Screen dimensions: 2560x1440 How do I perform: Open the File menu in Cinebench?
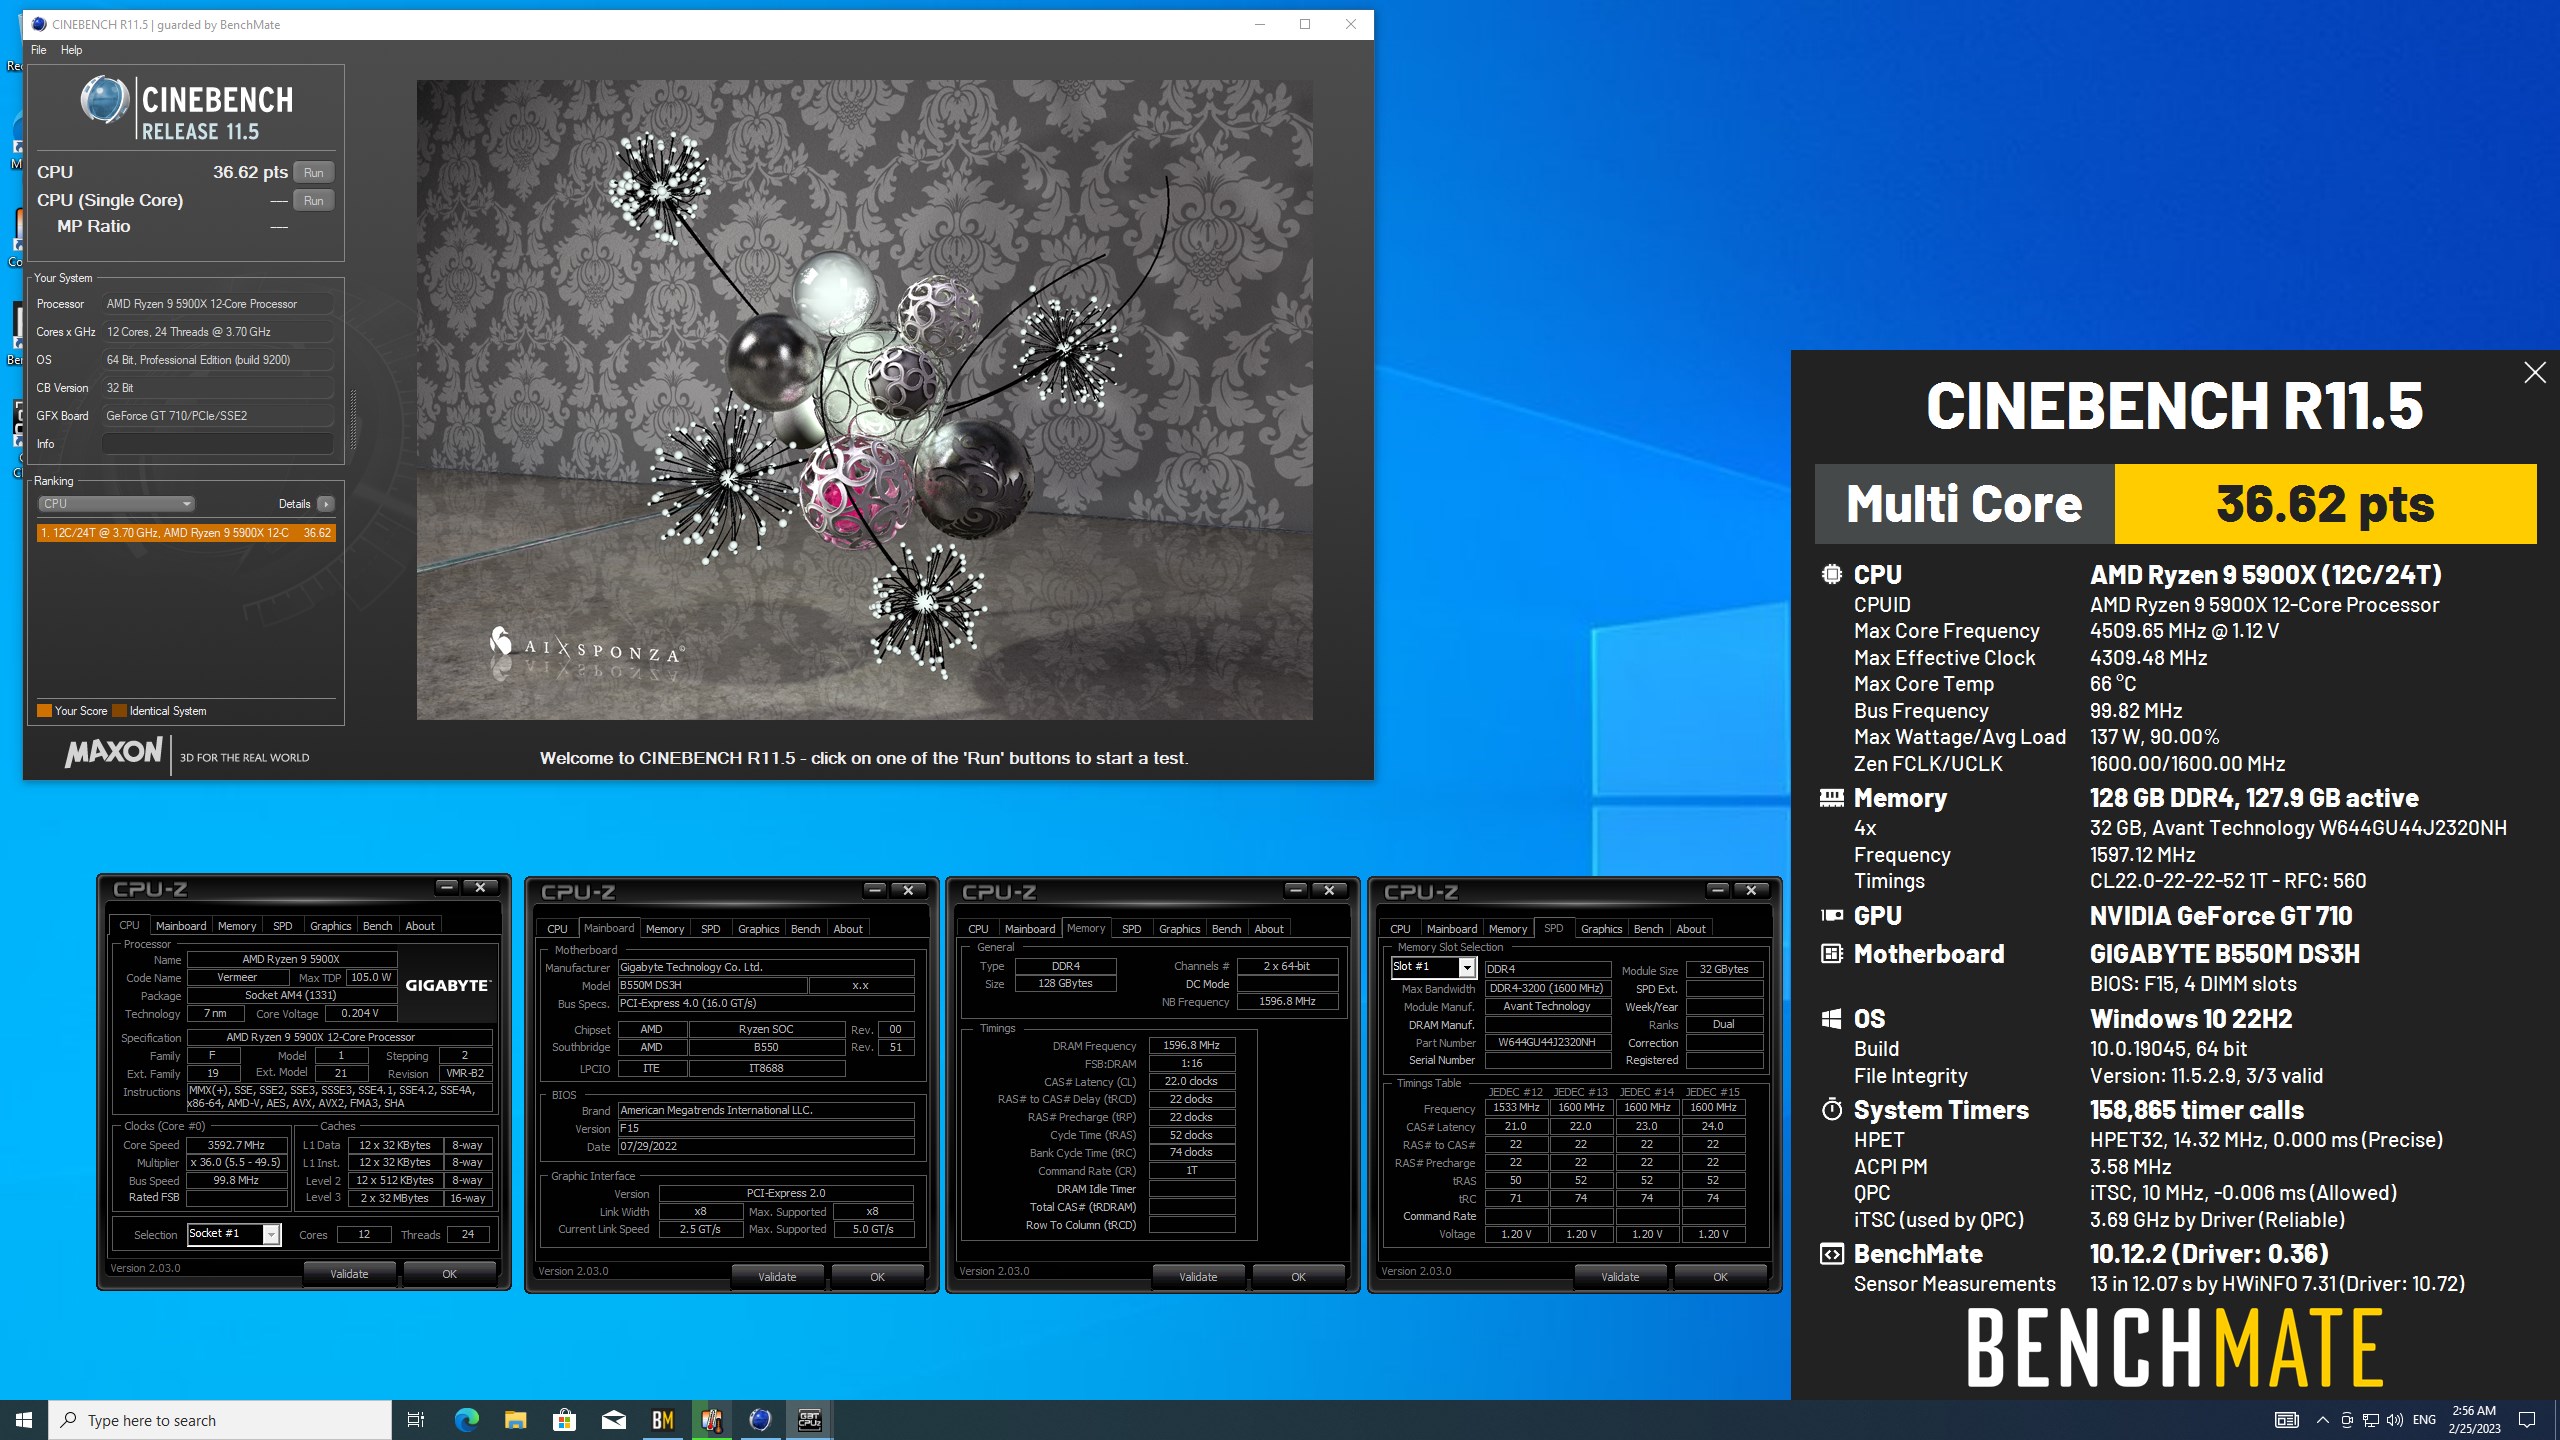(x=39, y=50)
